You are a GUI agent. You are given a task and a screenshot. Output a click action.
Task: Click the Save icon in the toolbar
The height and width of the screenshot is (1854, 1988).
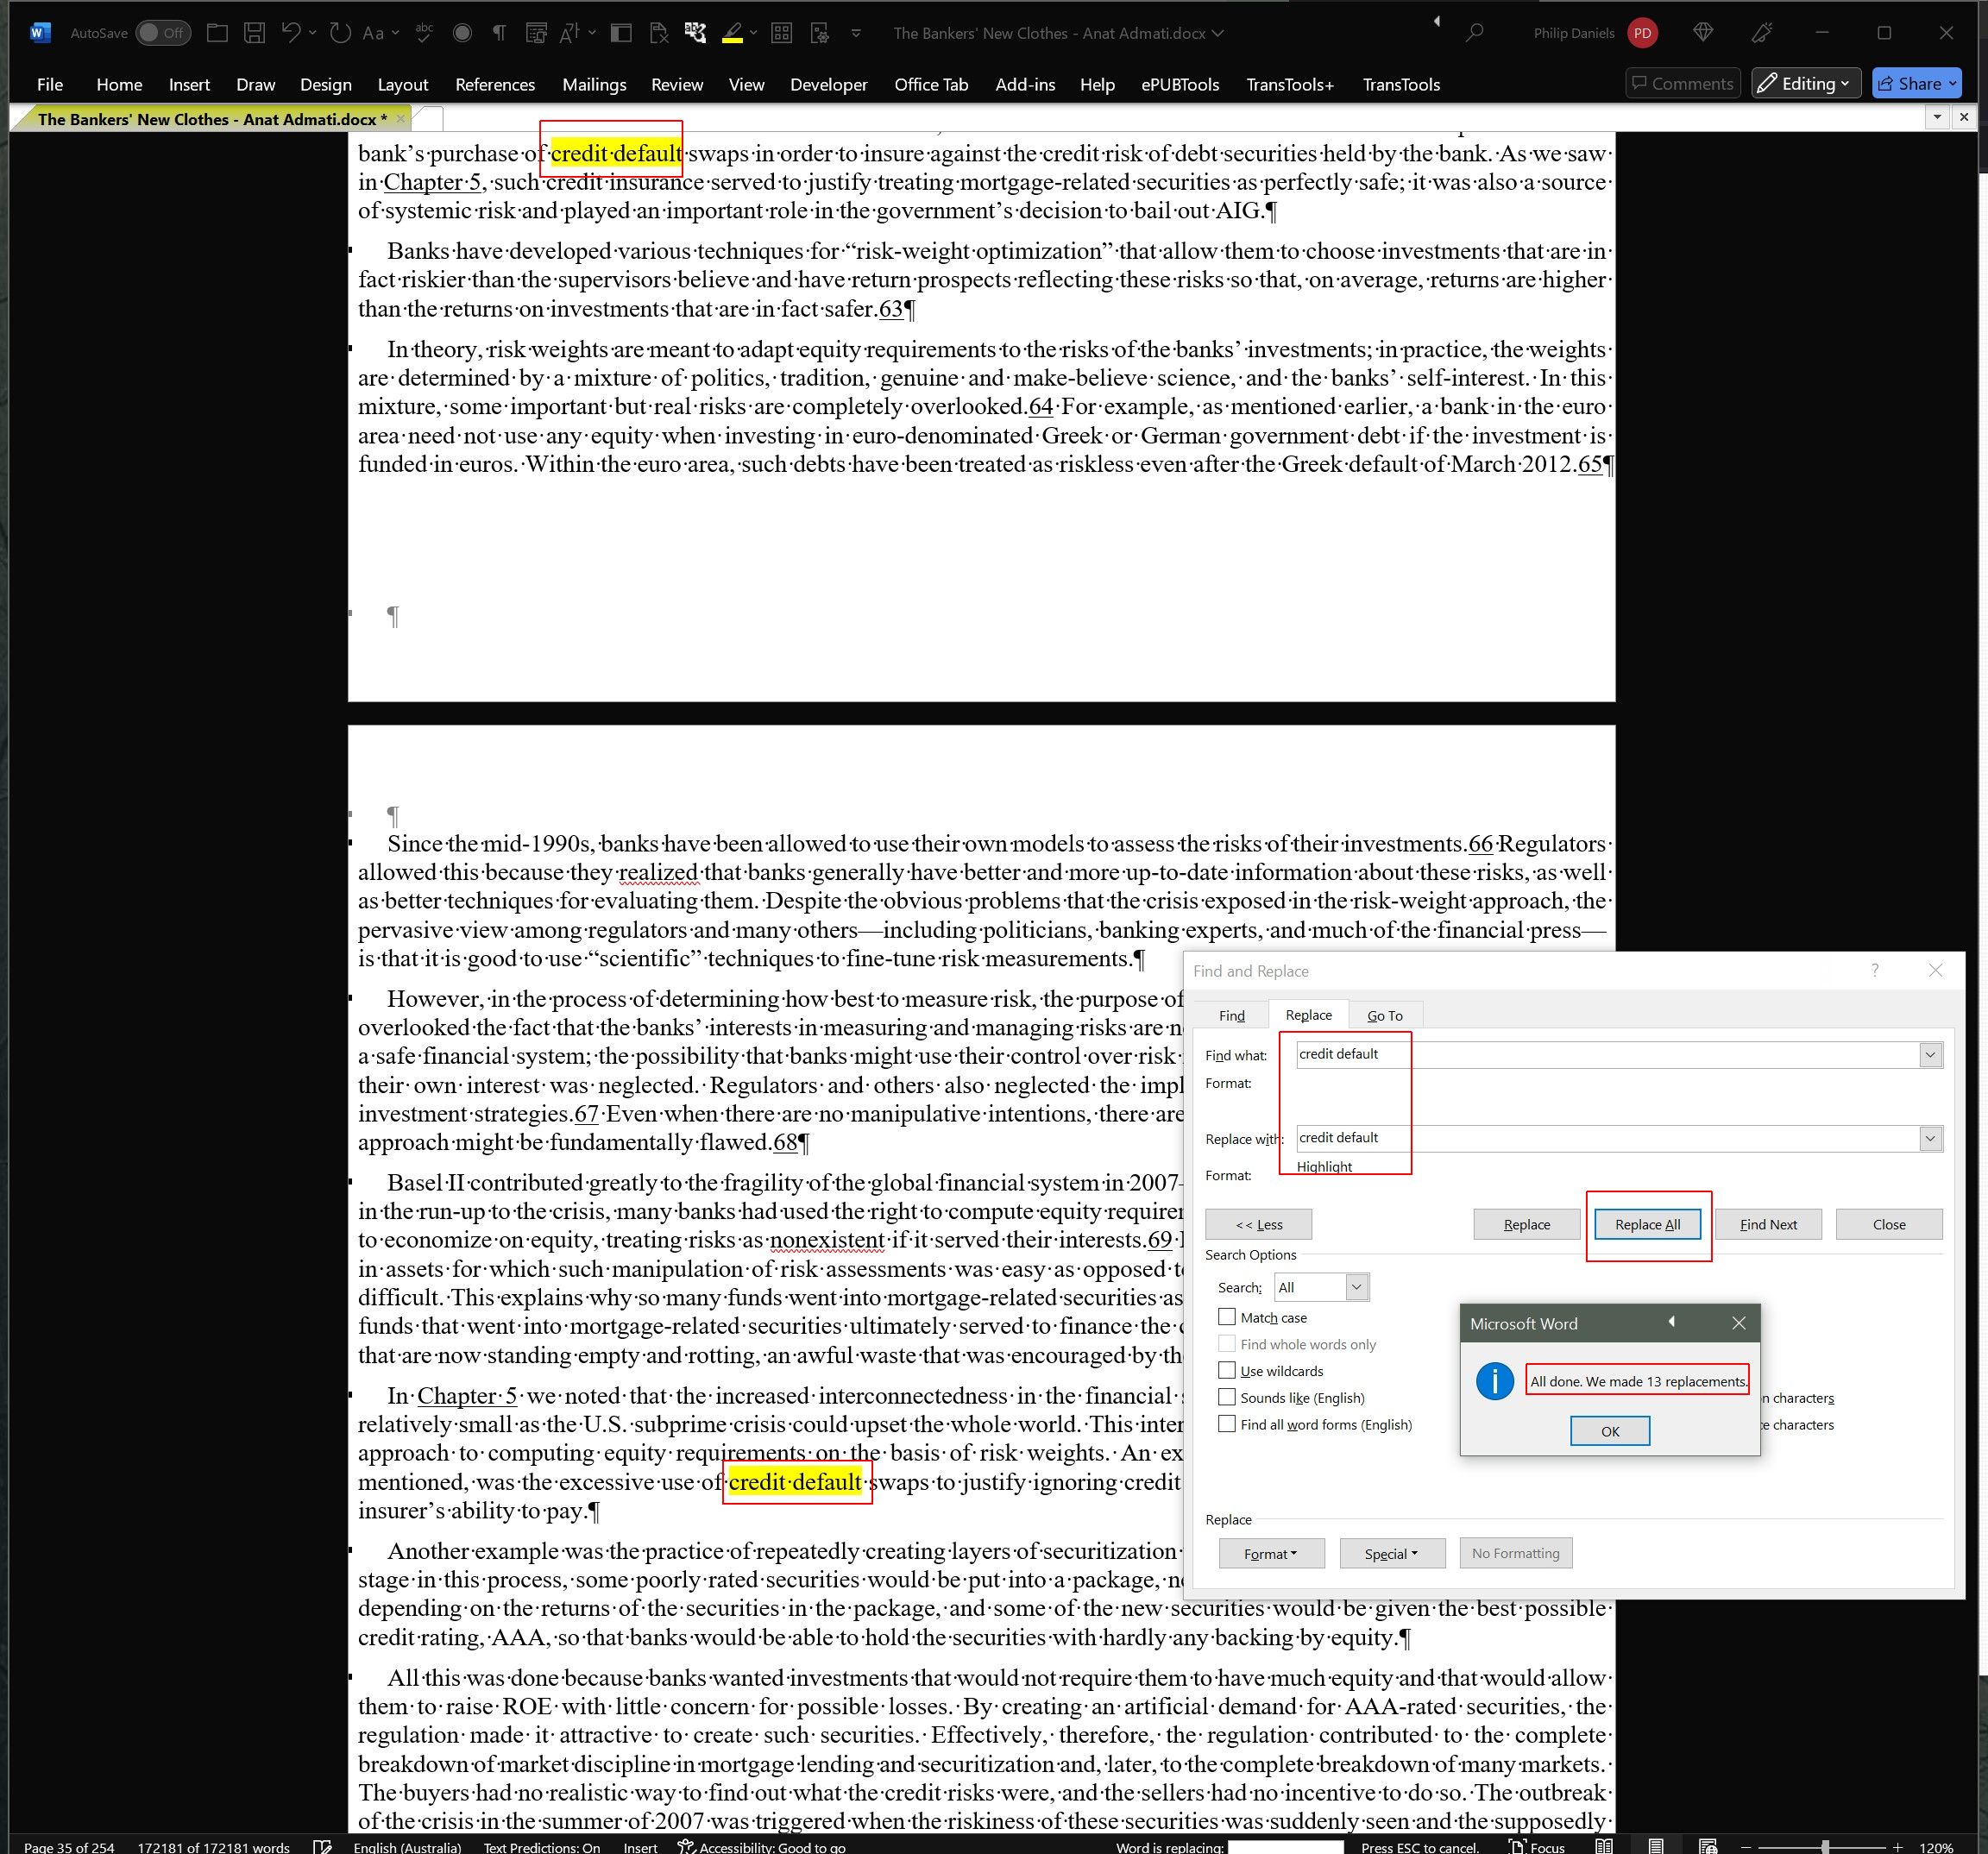pyautogui.click(x=255, y=33)
